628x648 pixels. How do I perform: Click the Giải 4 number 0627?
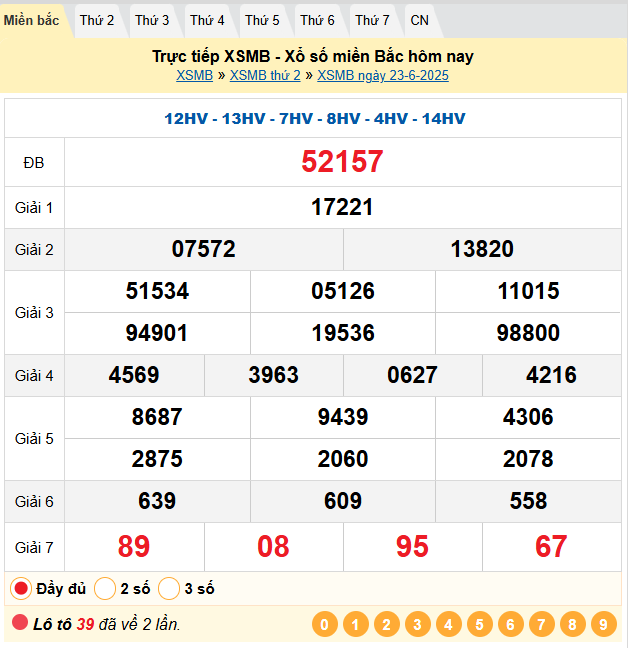[412, 375]
